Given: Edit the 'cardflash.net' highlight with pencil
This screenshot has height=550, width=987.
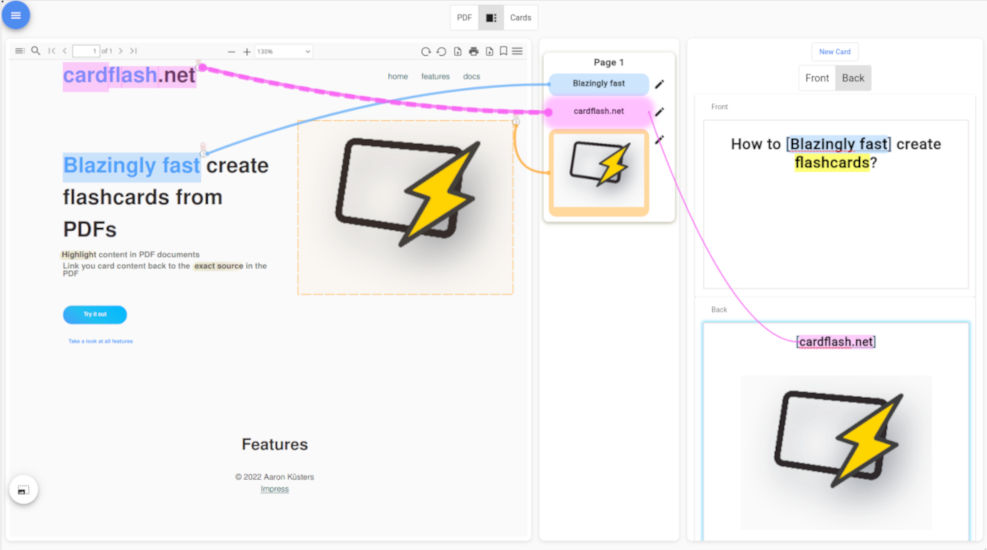Looking at the screenshot, I should click(x=659, y=112).
